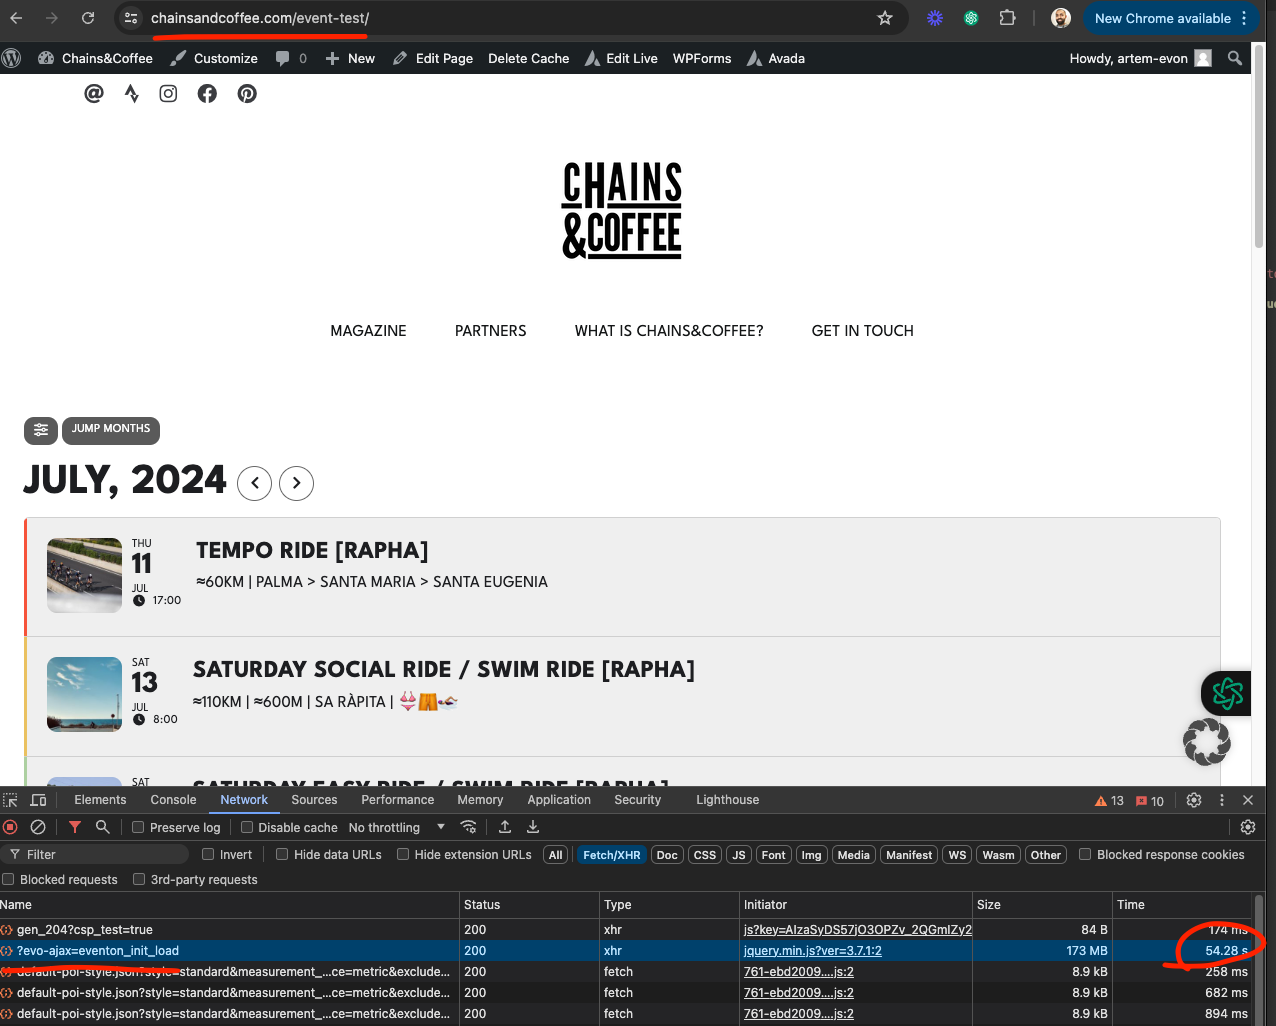Check Blocked response cookies

tap(1085, 854)
